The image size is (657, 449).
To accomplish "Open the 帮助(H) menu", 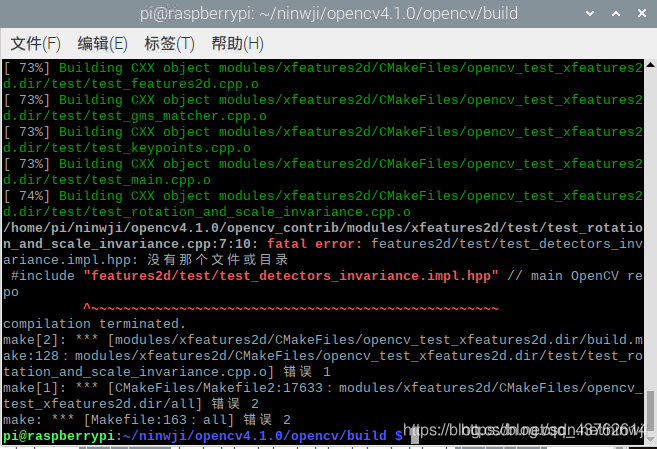I will point(238,44).
